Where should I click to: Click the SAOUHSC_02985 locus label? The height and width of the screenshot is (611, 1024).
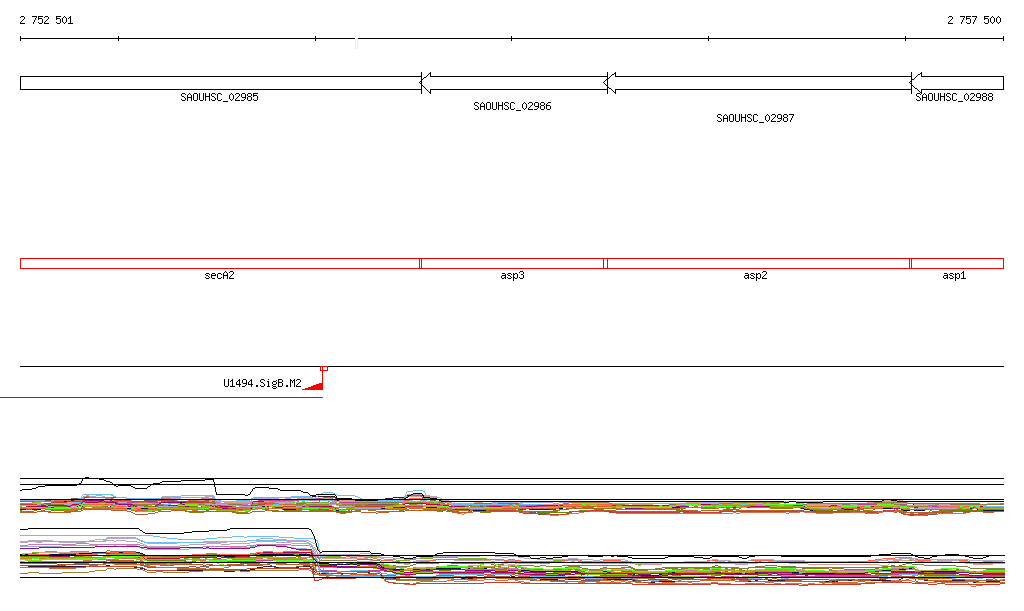(x=219, y=98)
